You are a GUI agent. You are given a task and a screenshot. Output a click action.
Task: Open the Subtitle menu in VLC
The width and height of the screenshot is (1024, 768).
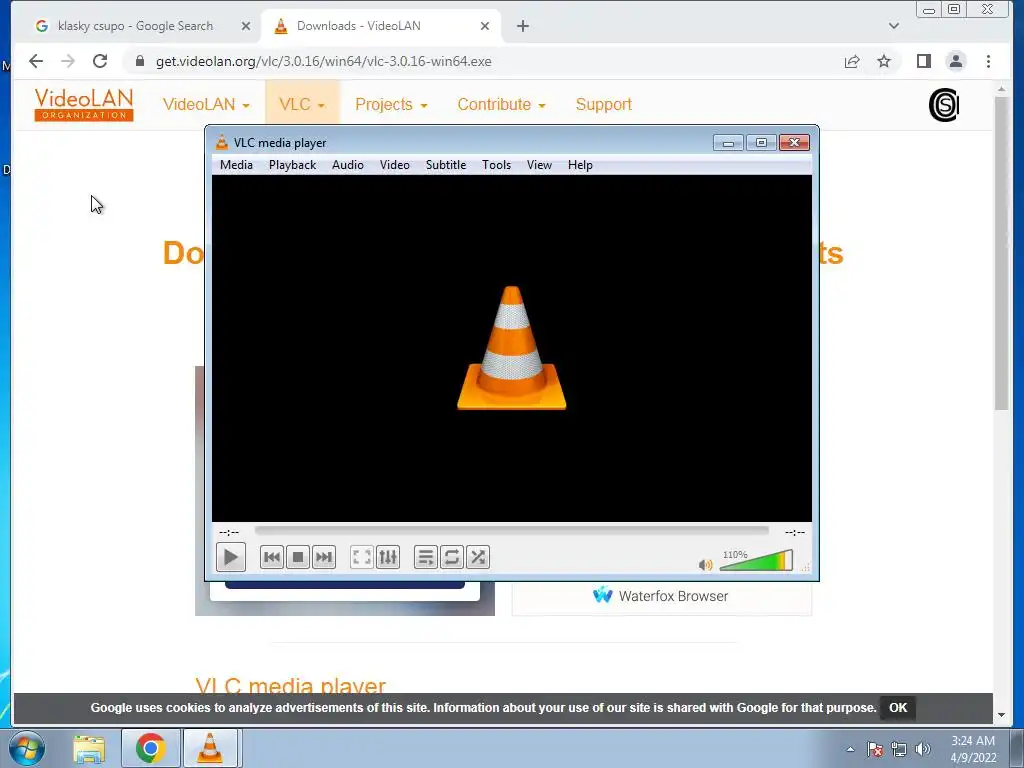point(446,165)
